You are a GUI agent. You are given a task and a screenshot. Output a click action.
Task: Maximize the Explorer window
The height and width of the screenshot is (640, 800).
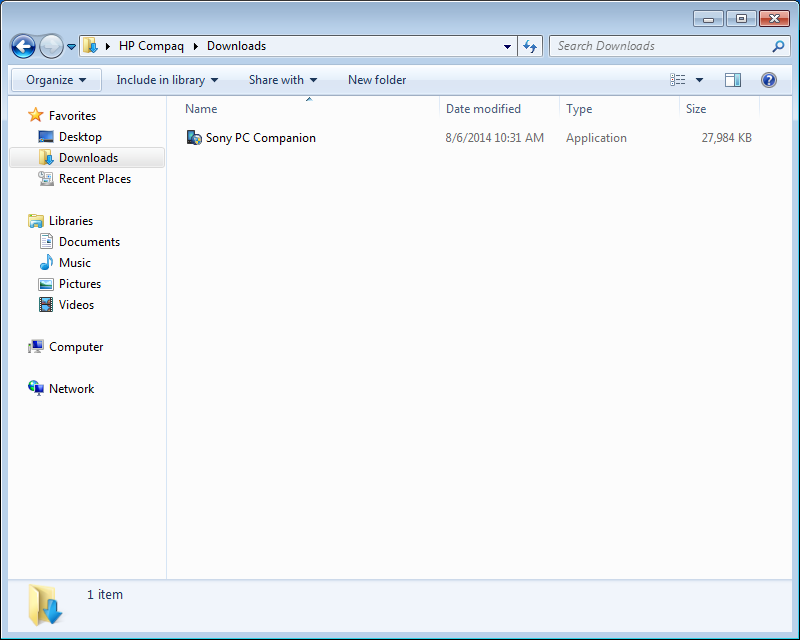(x=741, y=19)
